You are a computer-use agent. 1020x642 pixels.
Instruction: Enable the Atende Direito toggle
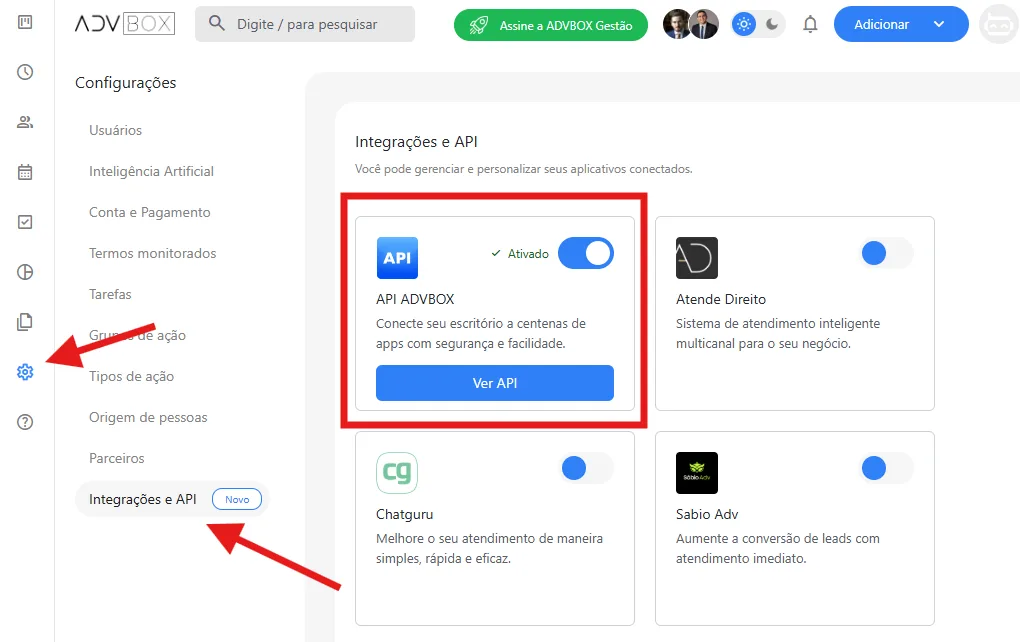coord(886,254)
